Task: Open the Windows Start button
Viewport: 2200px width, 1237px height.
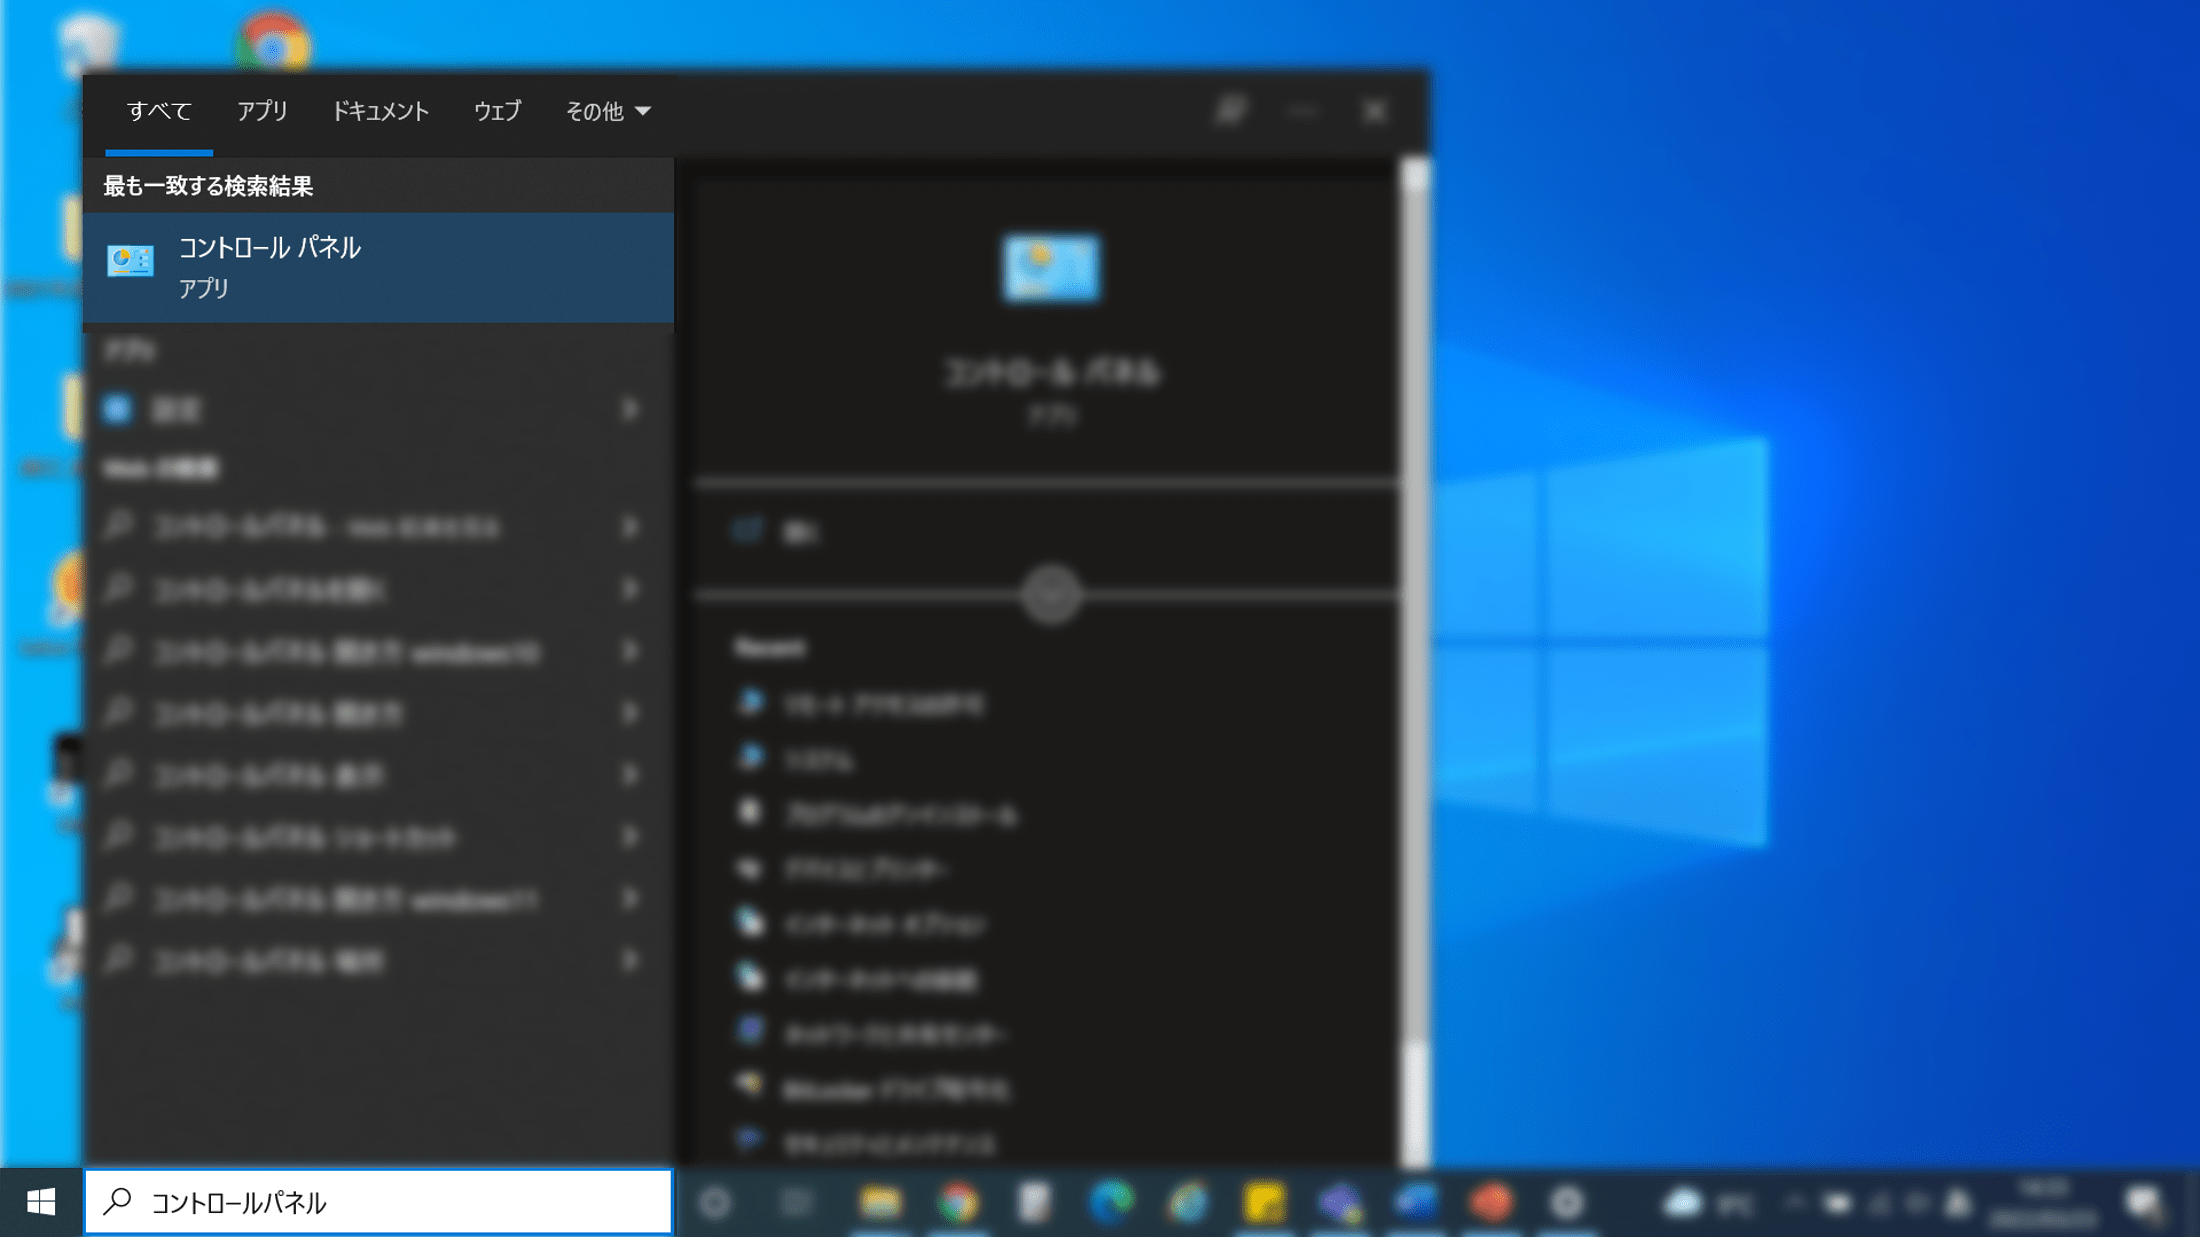Action: point(41,1201)
